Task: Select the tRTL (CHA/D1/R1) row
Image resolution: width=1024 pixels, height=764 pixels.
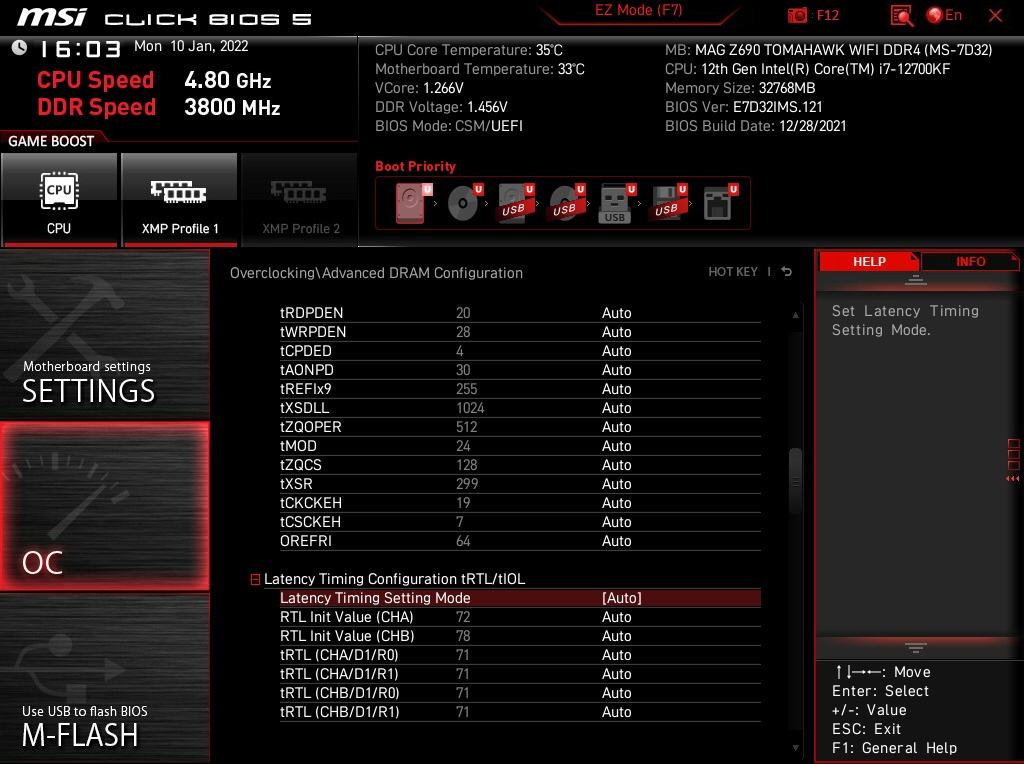Action: [x=520, y=674]
